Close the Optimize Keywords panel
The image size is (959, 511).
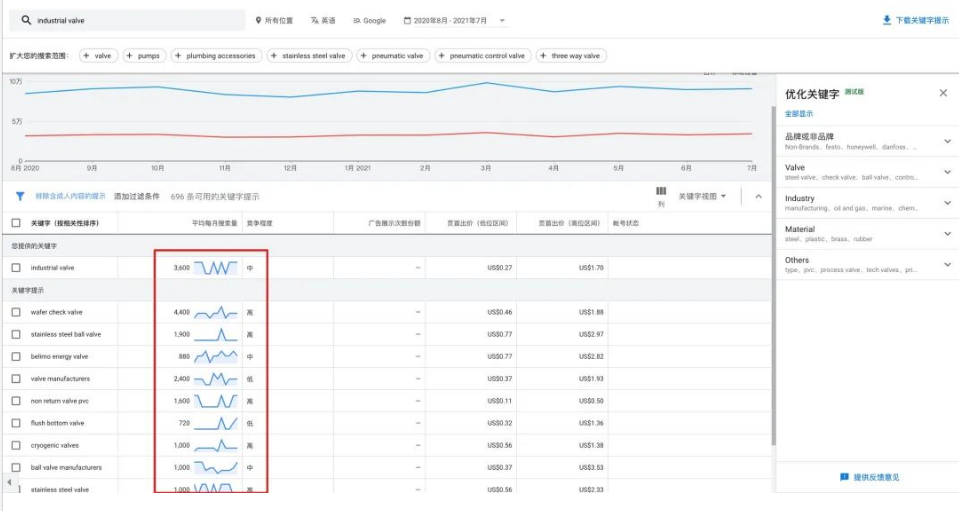click(x=942, y=93)
